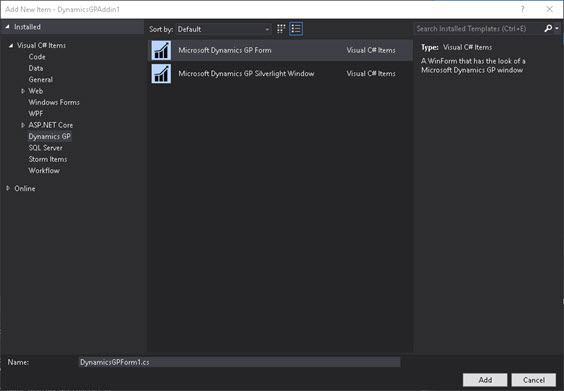Expand the Web node arrow
Screen dimensions: 564x391
[23, 91]
